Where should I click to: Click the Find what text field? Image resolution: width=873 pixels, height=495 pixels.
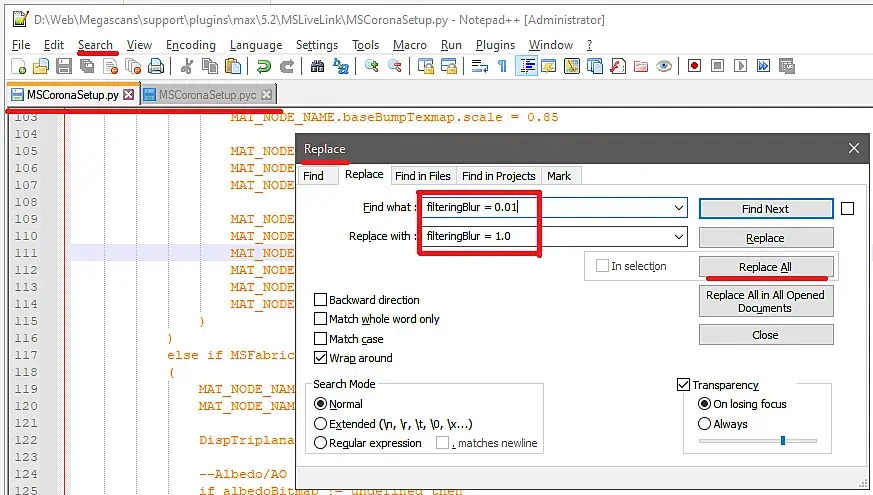click(x=554, y=208)
